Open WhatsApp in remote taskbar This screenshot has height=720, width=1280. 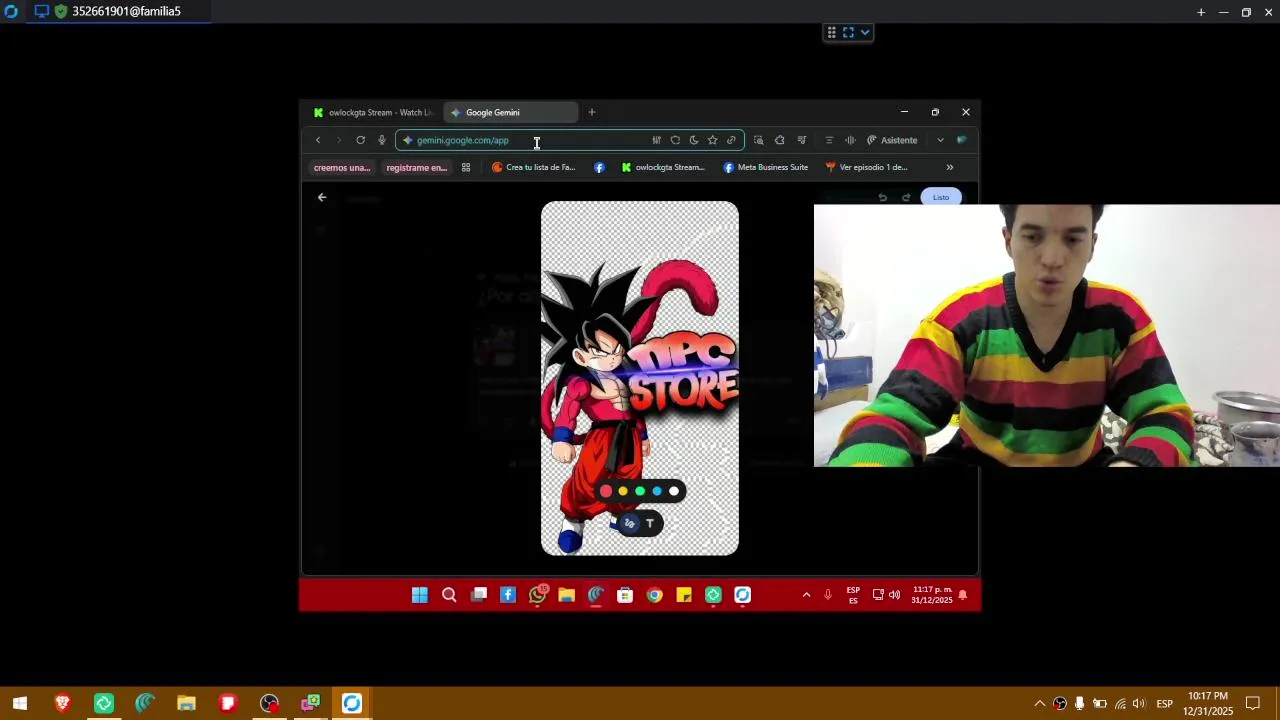point(538,595)
